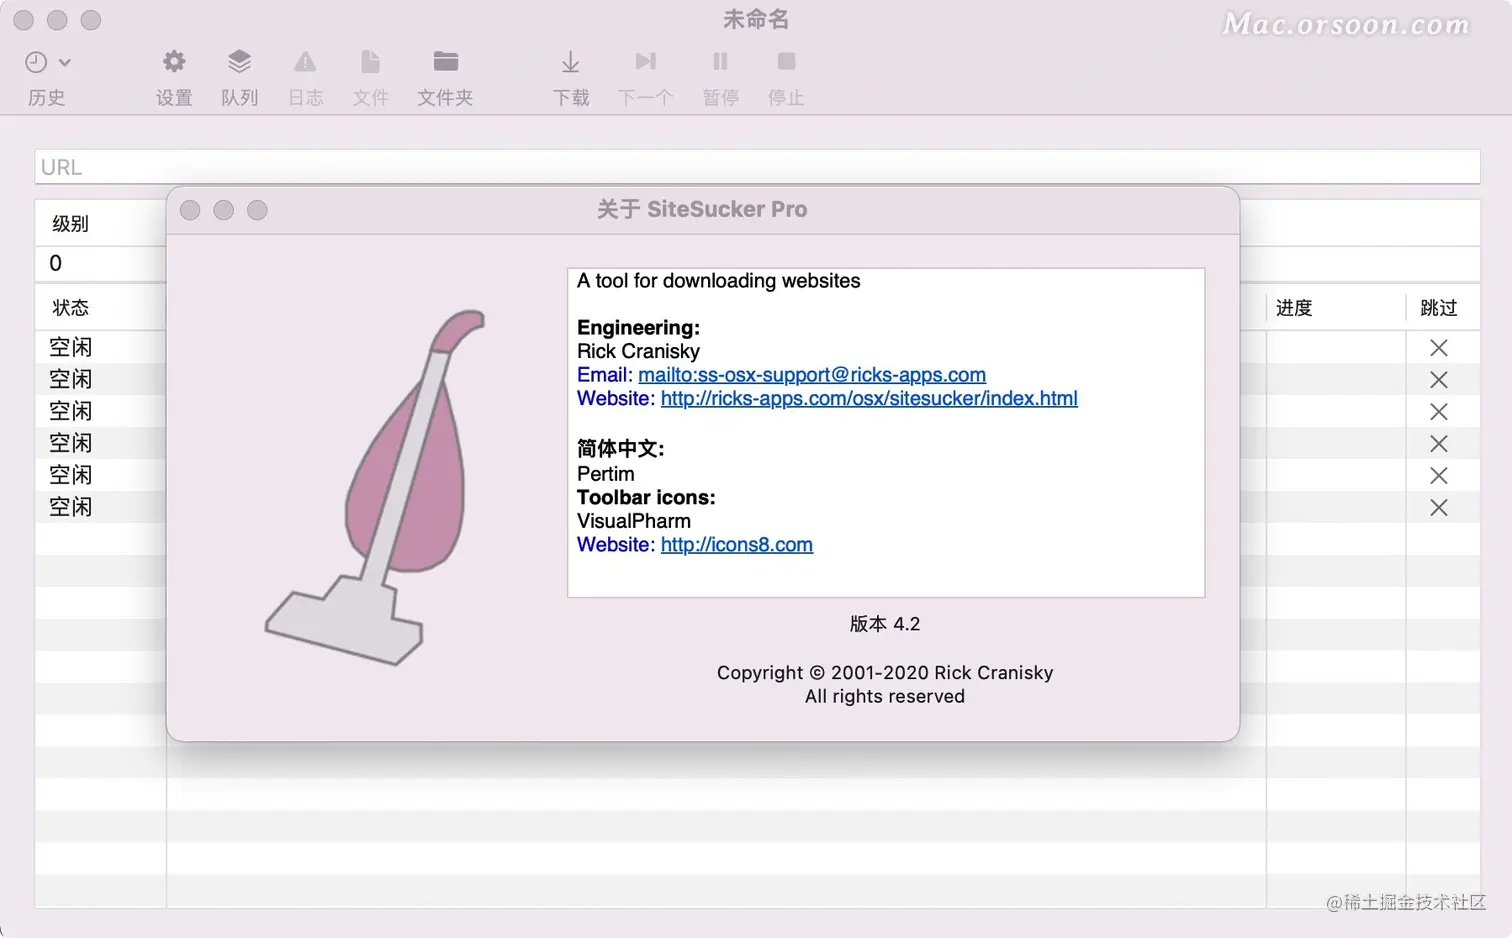The image size is (1512, 938).
Task: Skip sixth idle row with X icon
Action: pyautogui.click(x=1438, y=508)
